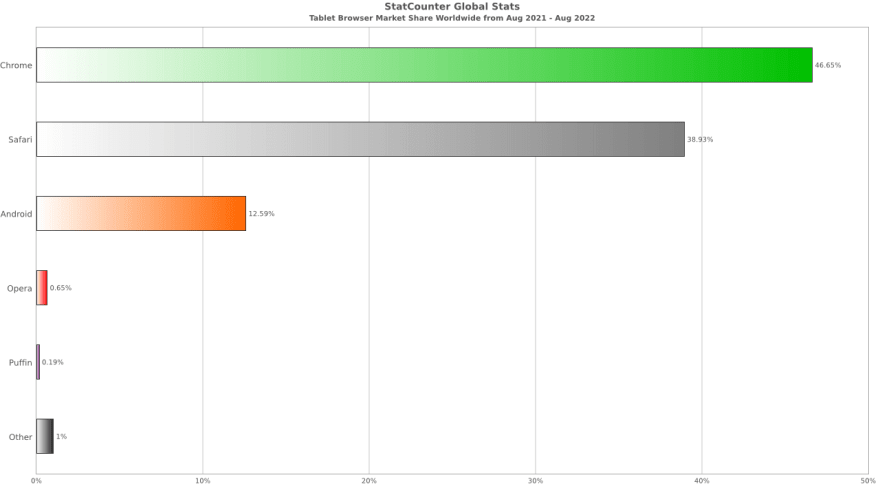Click the 30% x-axis tick label

point(535,481)
